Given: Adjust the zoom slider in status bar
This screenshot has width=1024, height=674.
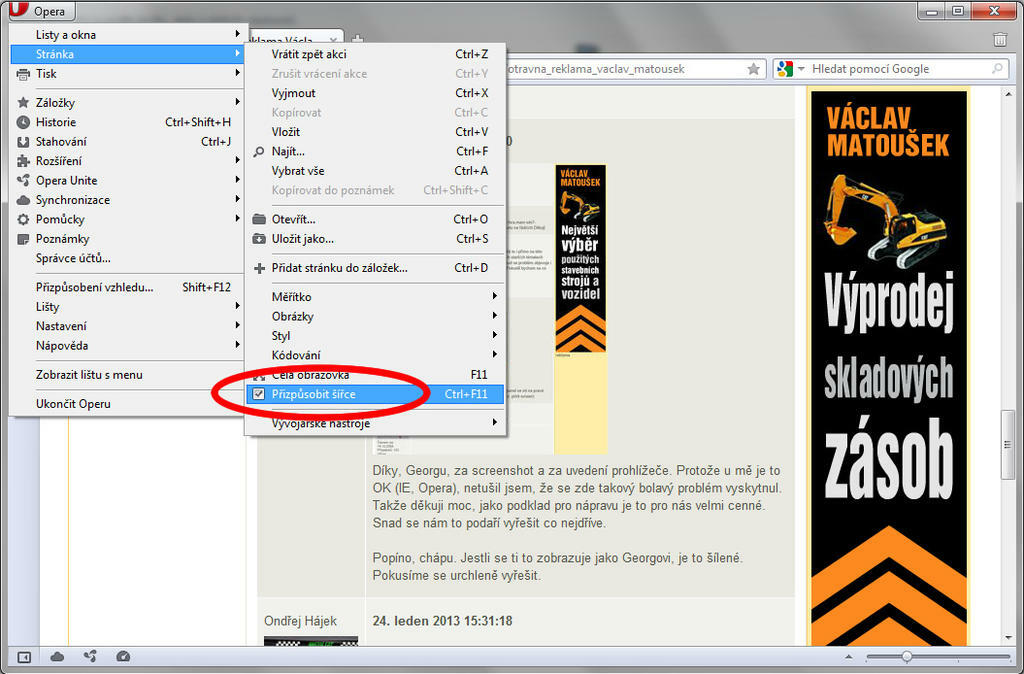Looking at the screenshot, I should [x=907, y=657].
